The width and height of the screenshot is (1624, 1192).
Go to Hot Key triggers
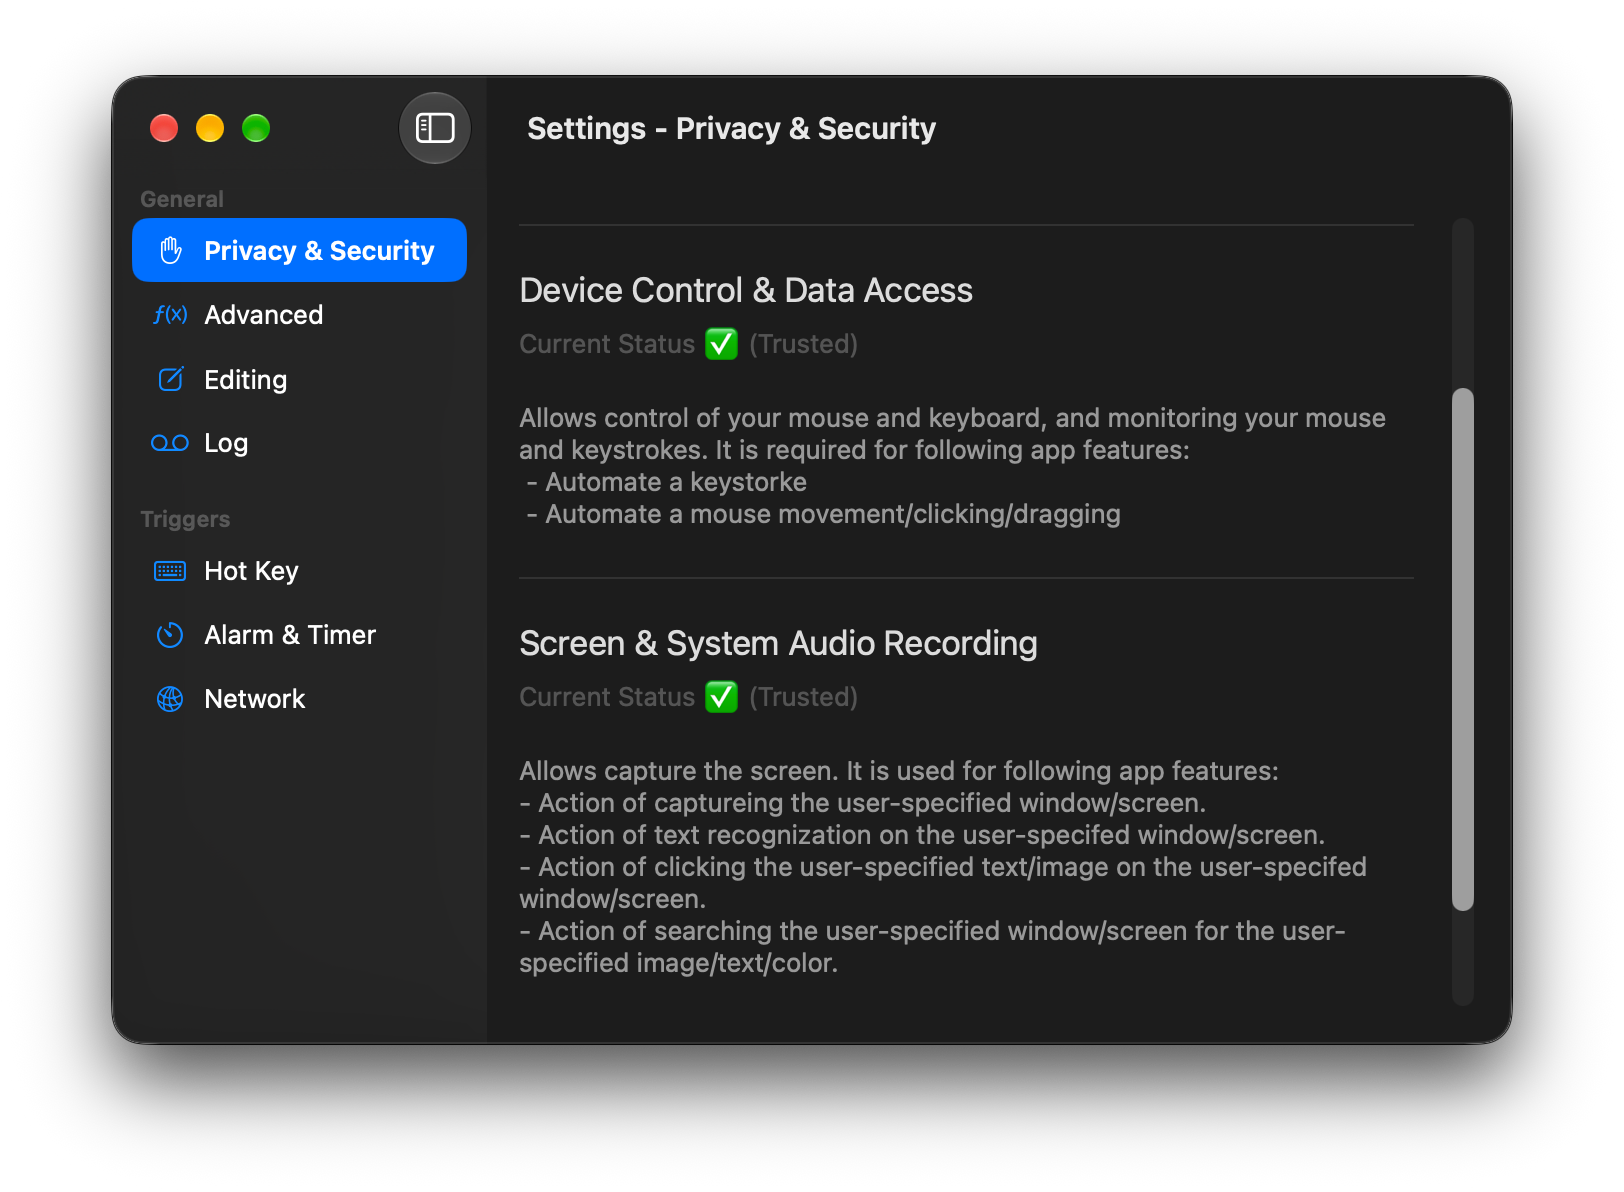(x=299, y=571)
